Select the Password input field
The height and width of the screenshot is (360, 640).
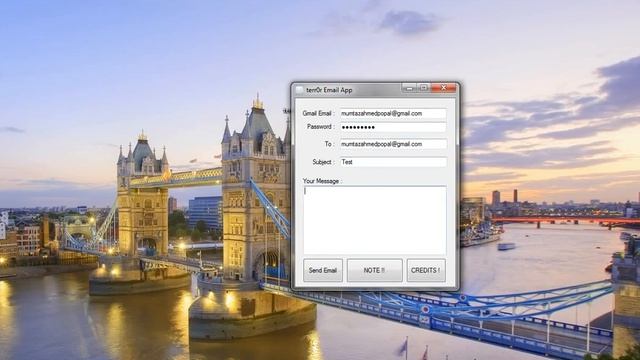pyautogui.click(x=393, y=127)
